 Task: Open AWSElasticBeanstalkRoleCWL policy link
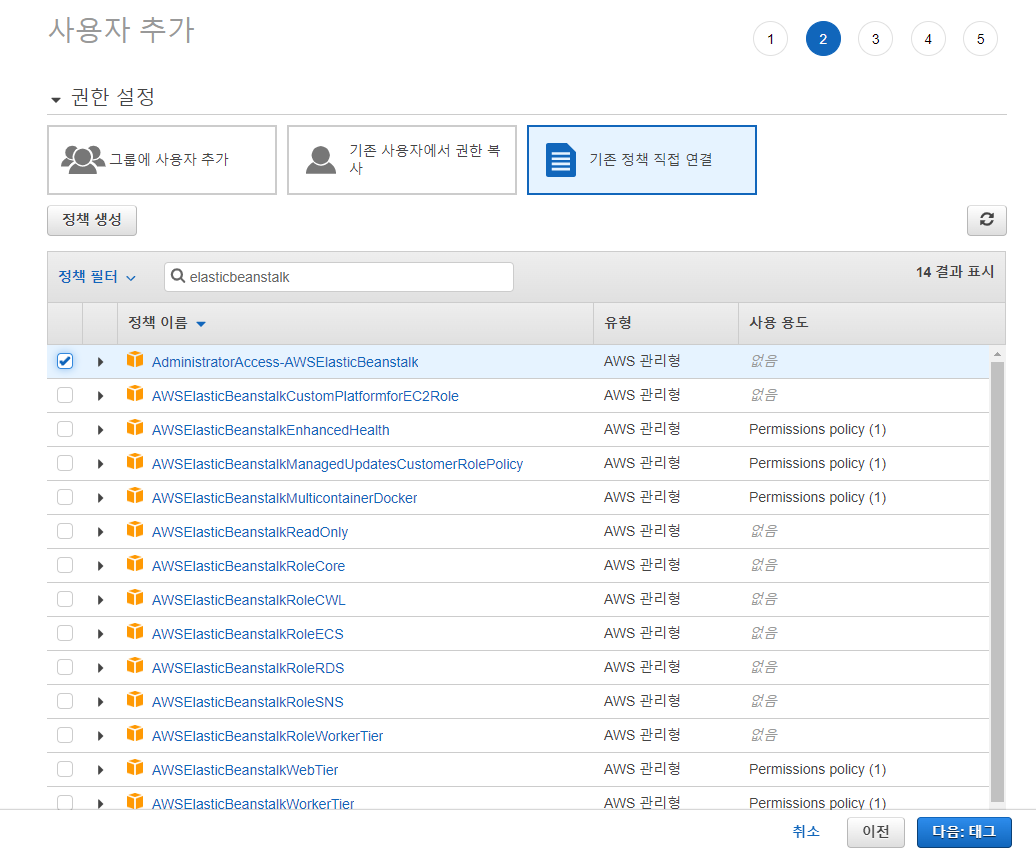click(x=248, y=600)
